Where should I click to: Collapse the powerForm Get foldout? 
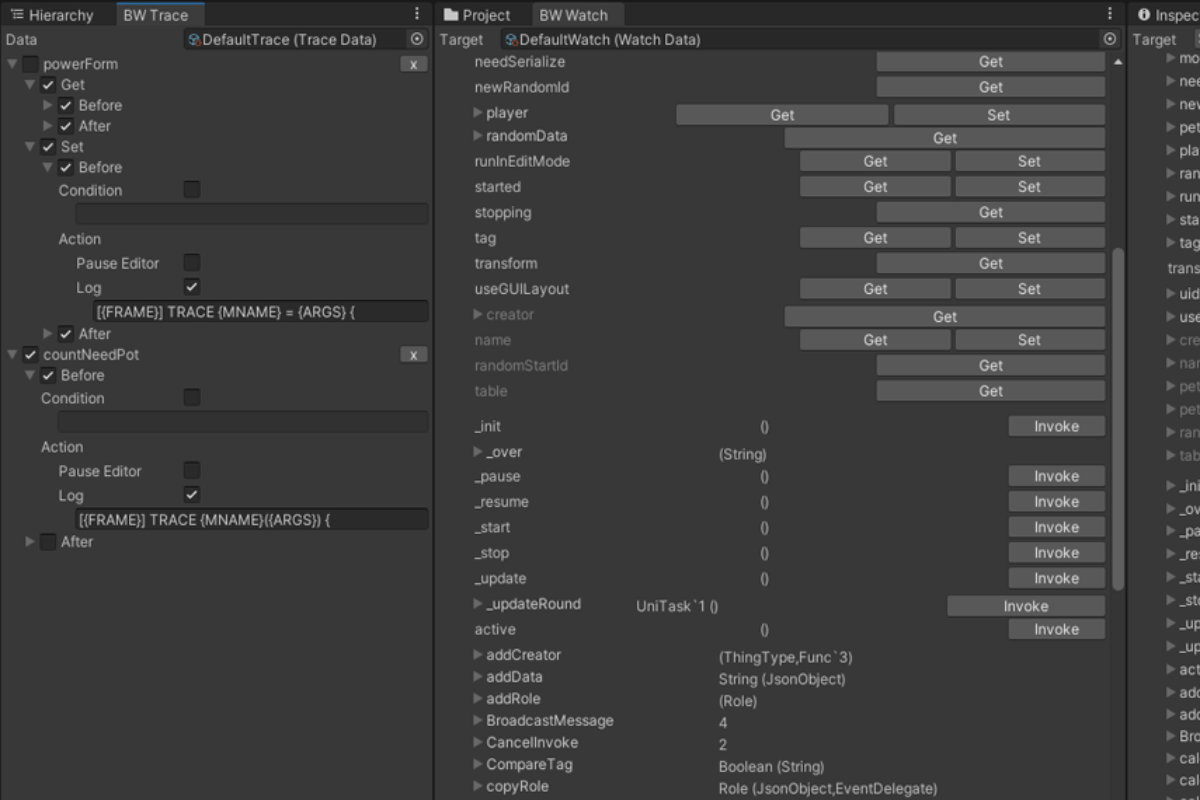30,85
